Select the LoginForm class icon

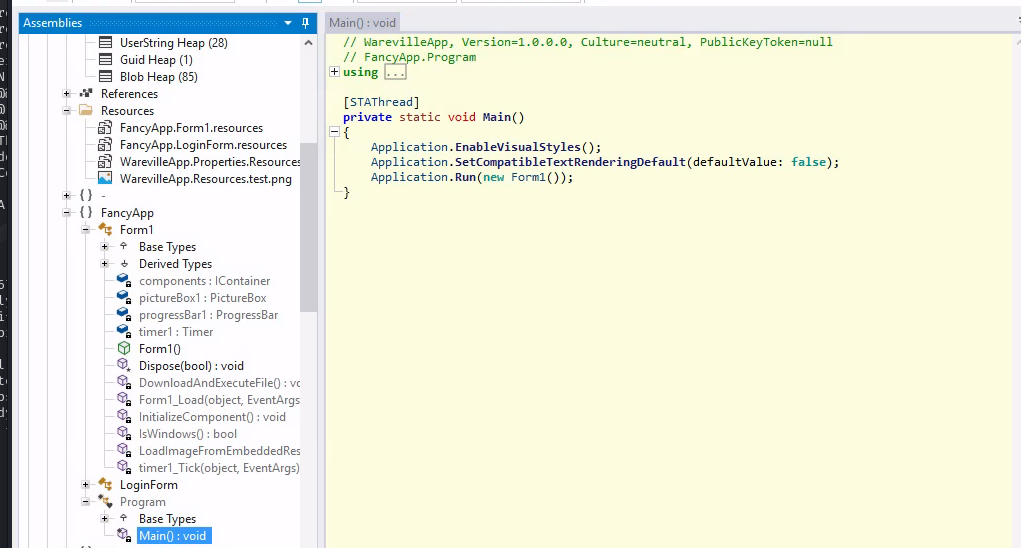click(105, 485)
